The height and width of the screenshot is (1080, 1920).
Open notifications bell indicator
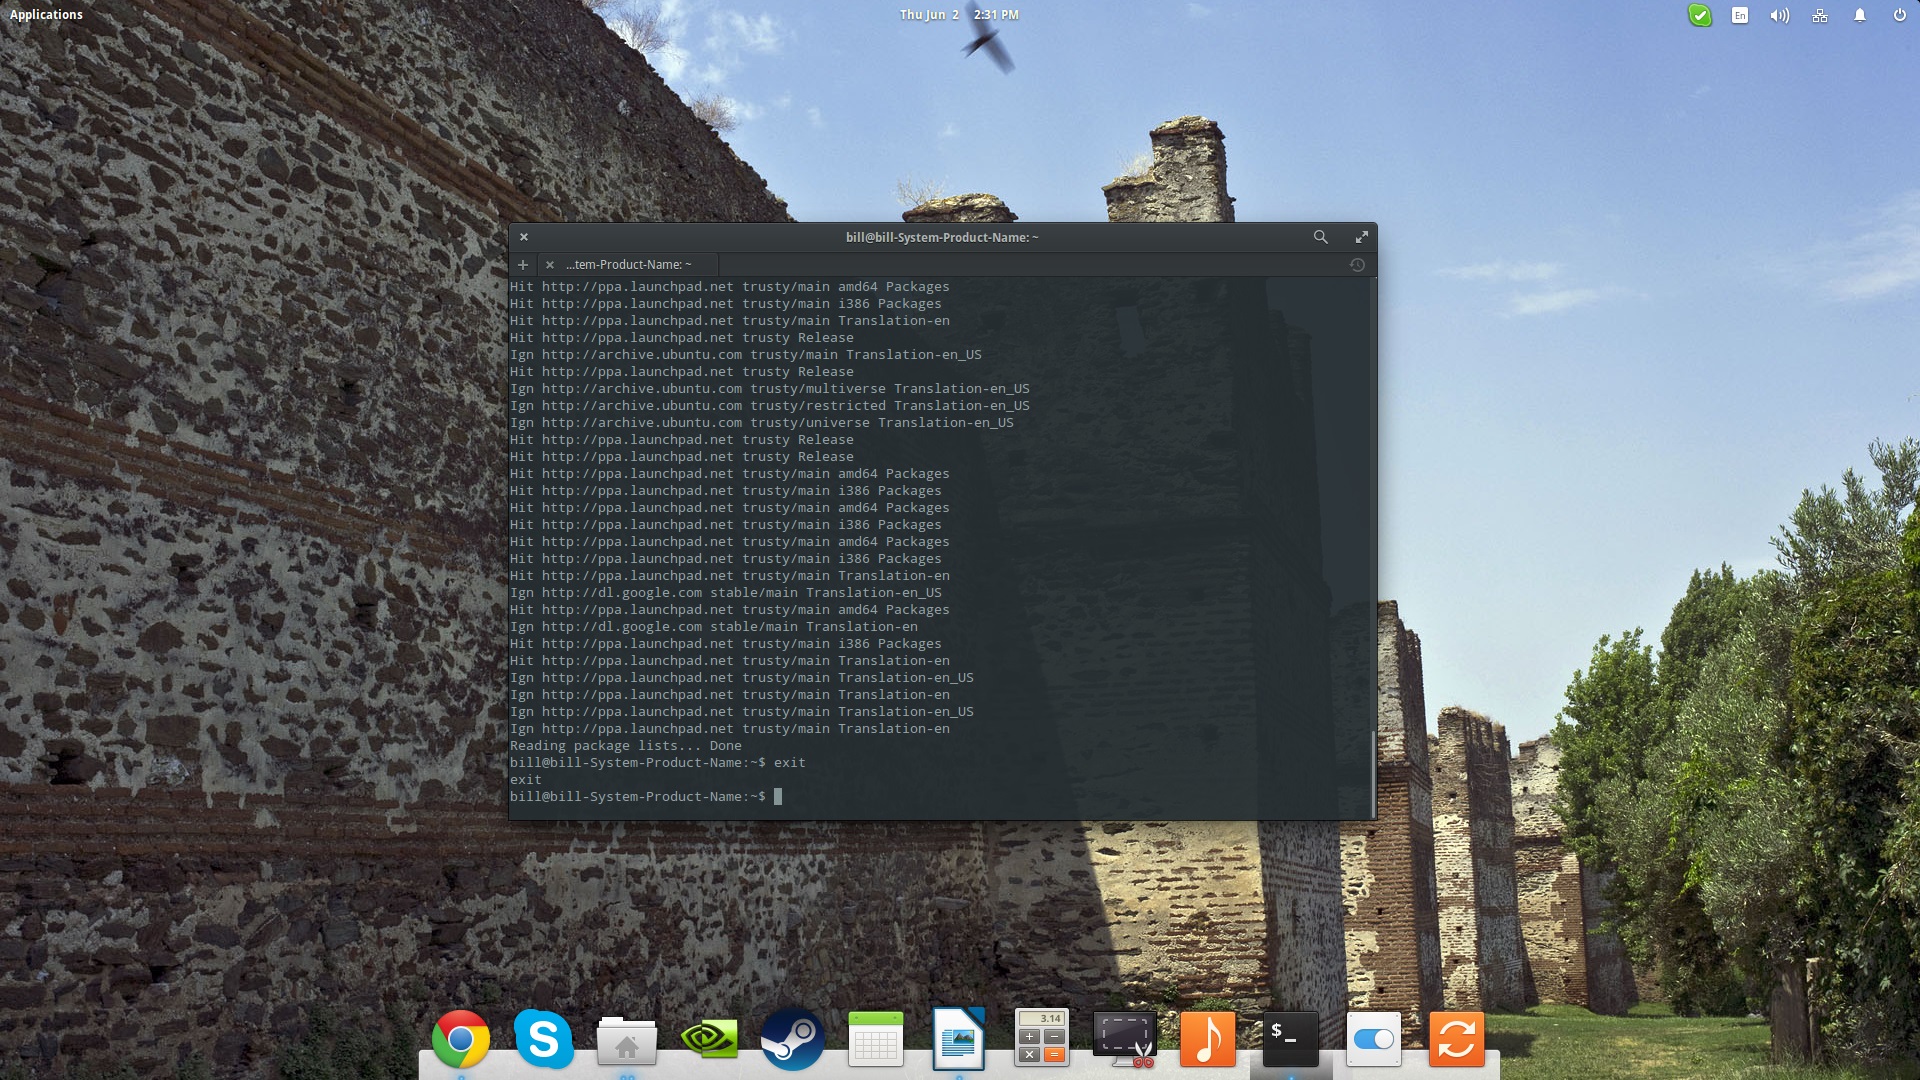1860,15
